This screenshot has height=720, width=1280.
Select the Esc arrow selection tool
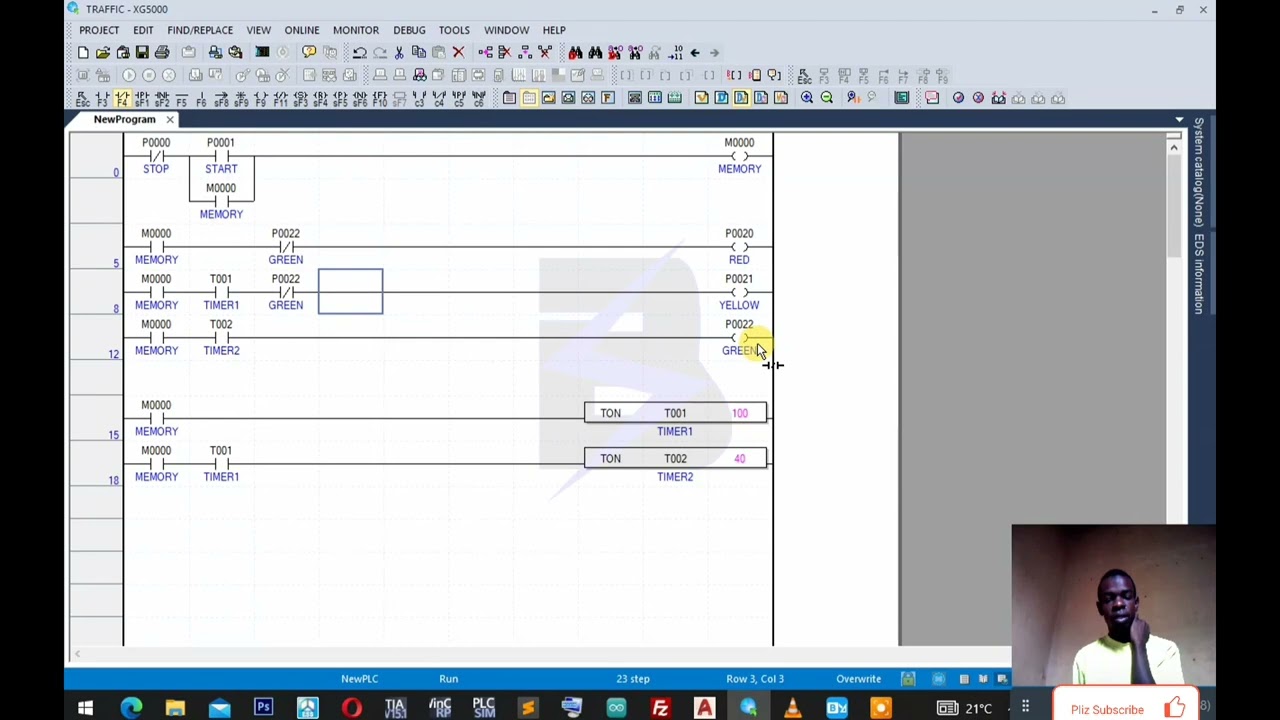click(82, 98)
